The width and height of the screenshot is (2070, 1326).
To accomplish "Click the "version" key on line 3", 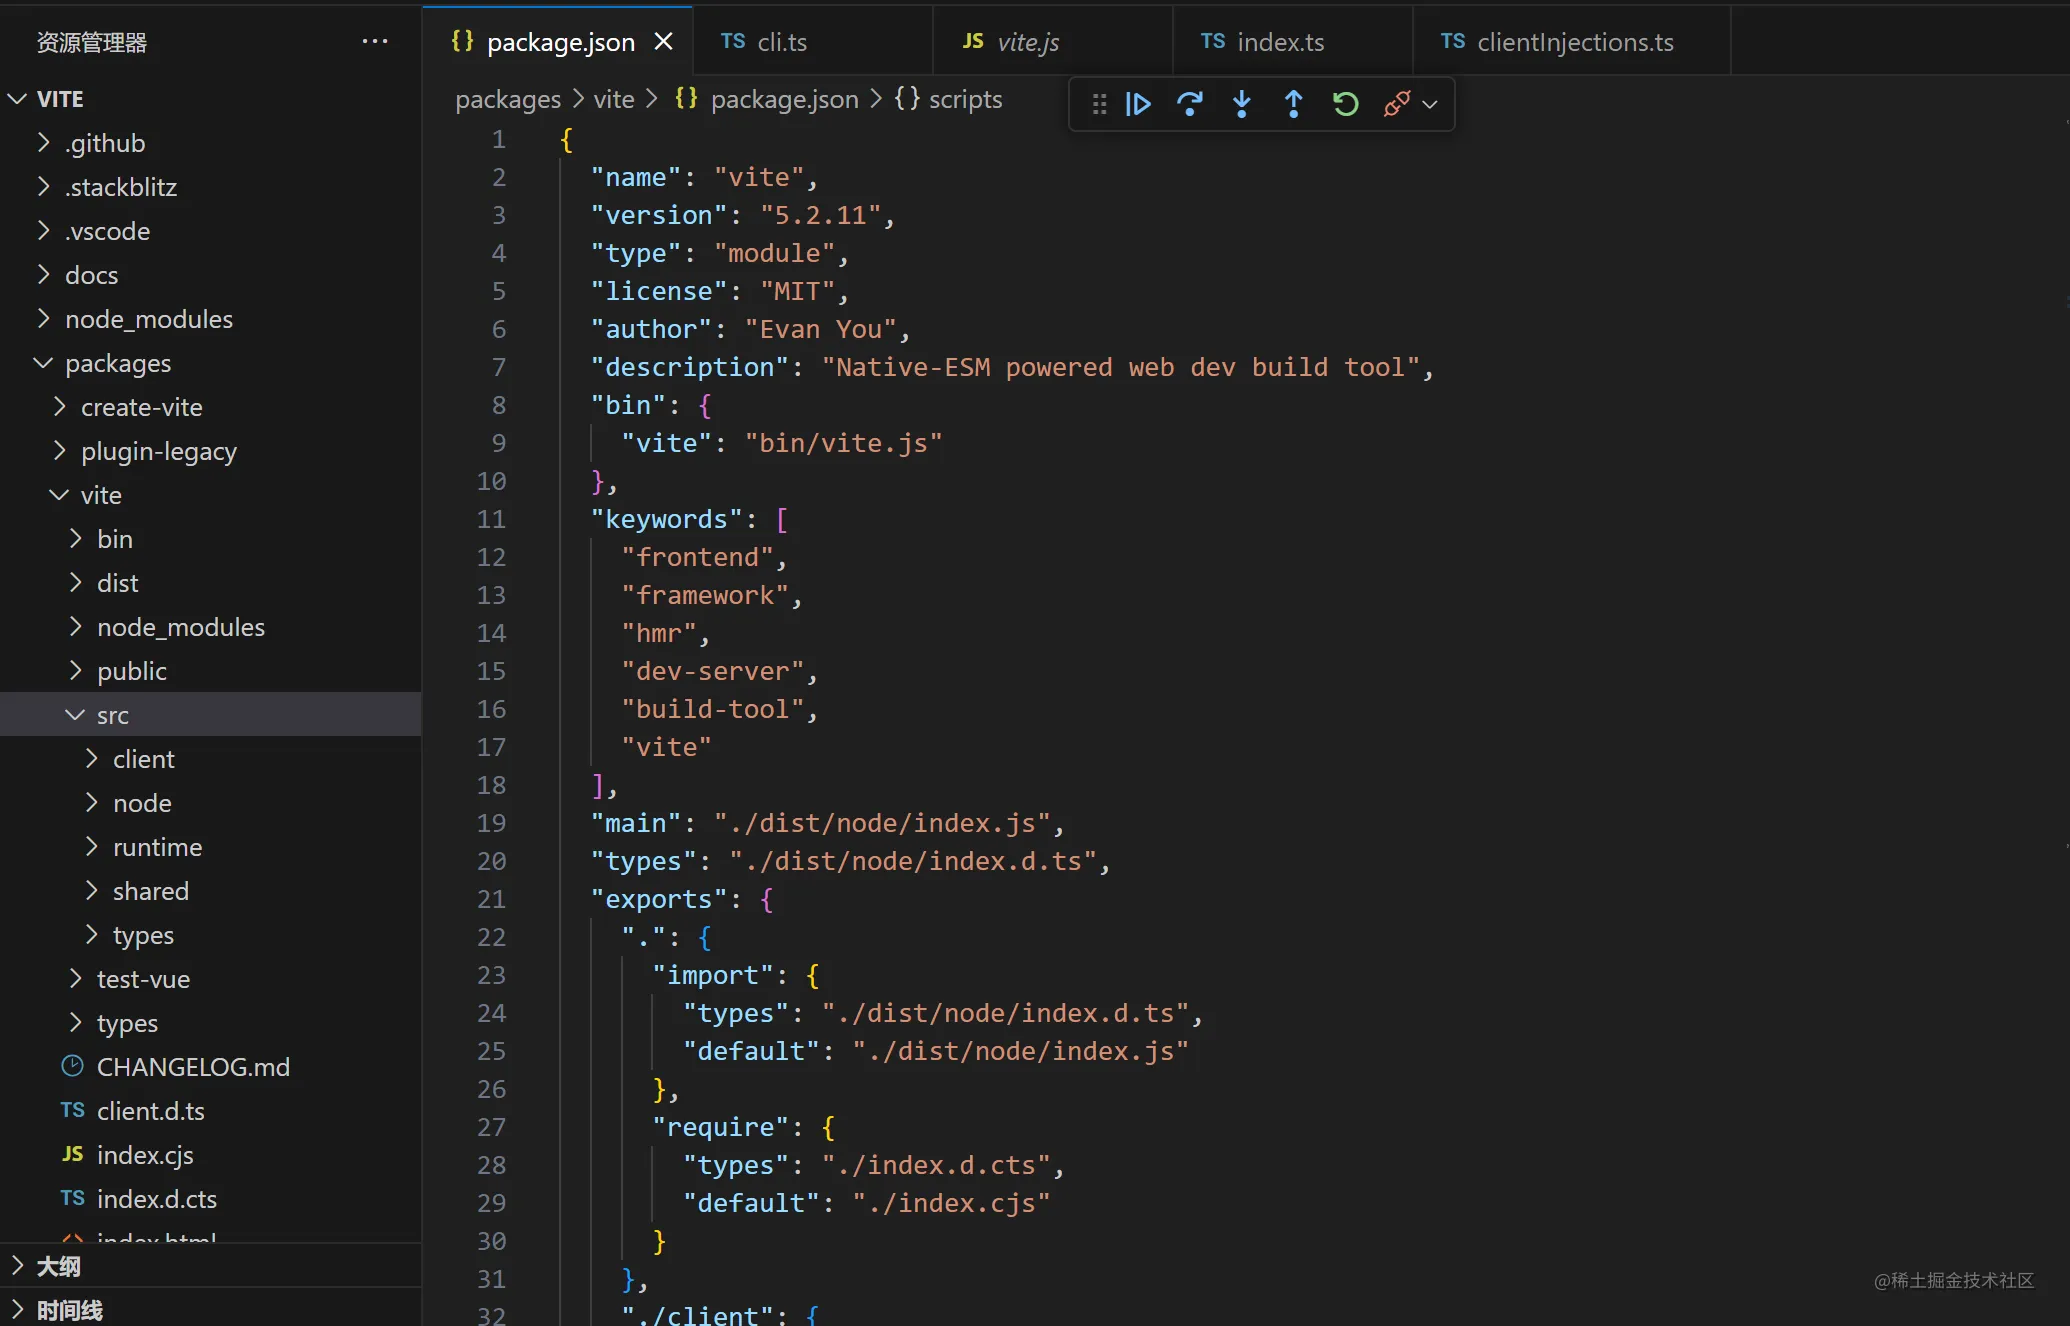I will (658, 215).
